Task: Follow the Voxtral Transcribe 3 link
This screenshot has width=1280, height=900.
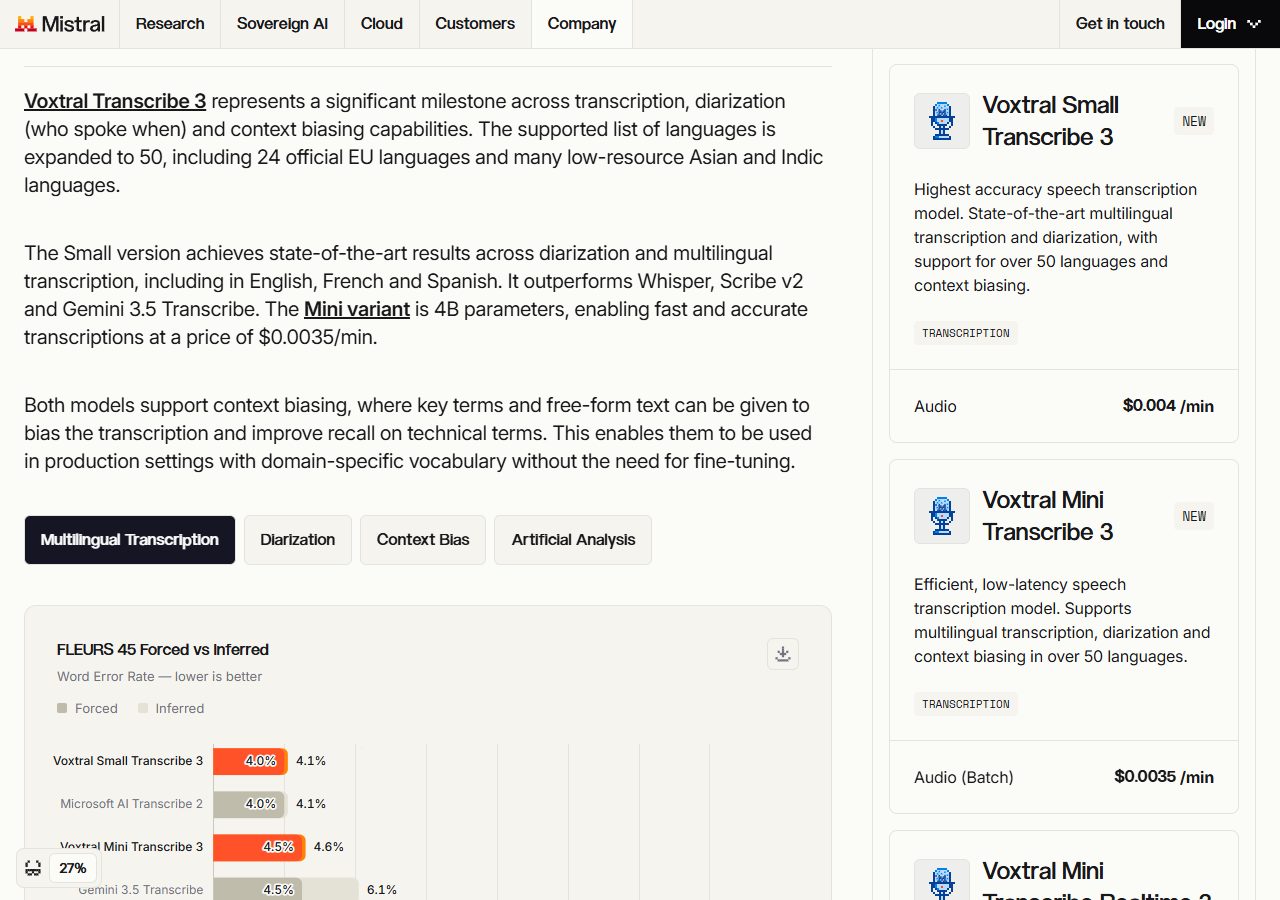Action: point(115,101)
